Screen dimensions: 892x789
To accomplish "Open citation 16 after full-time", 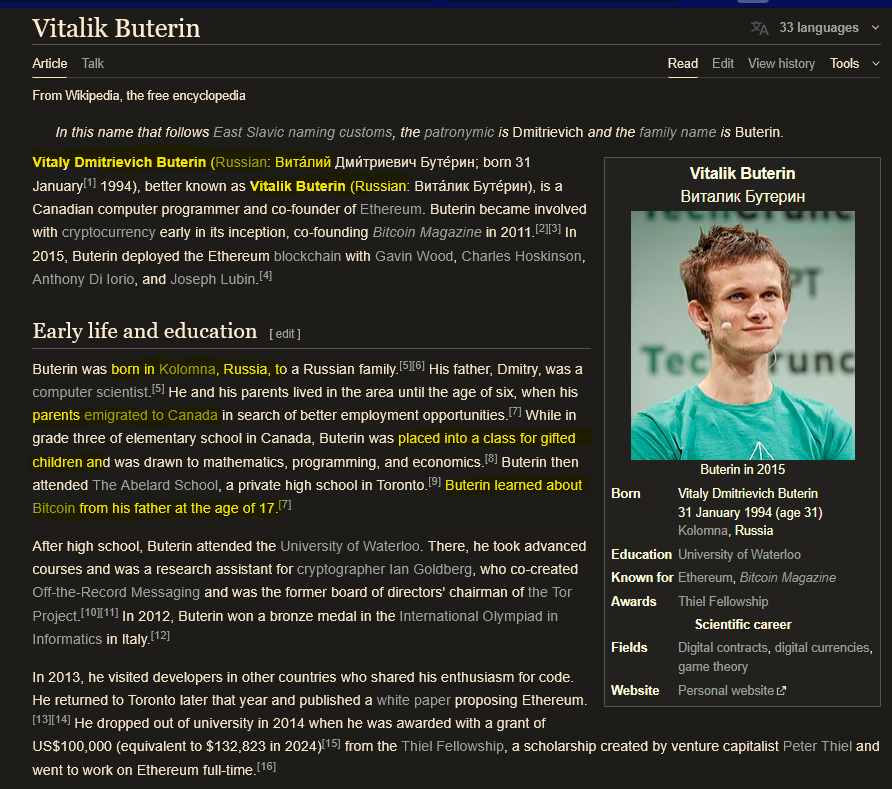I will [x=266, y=766].
